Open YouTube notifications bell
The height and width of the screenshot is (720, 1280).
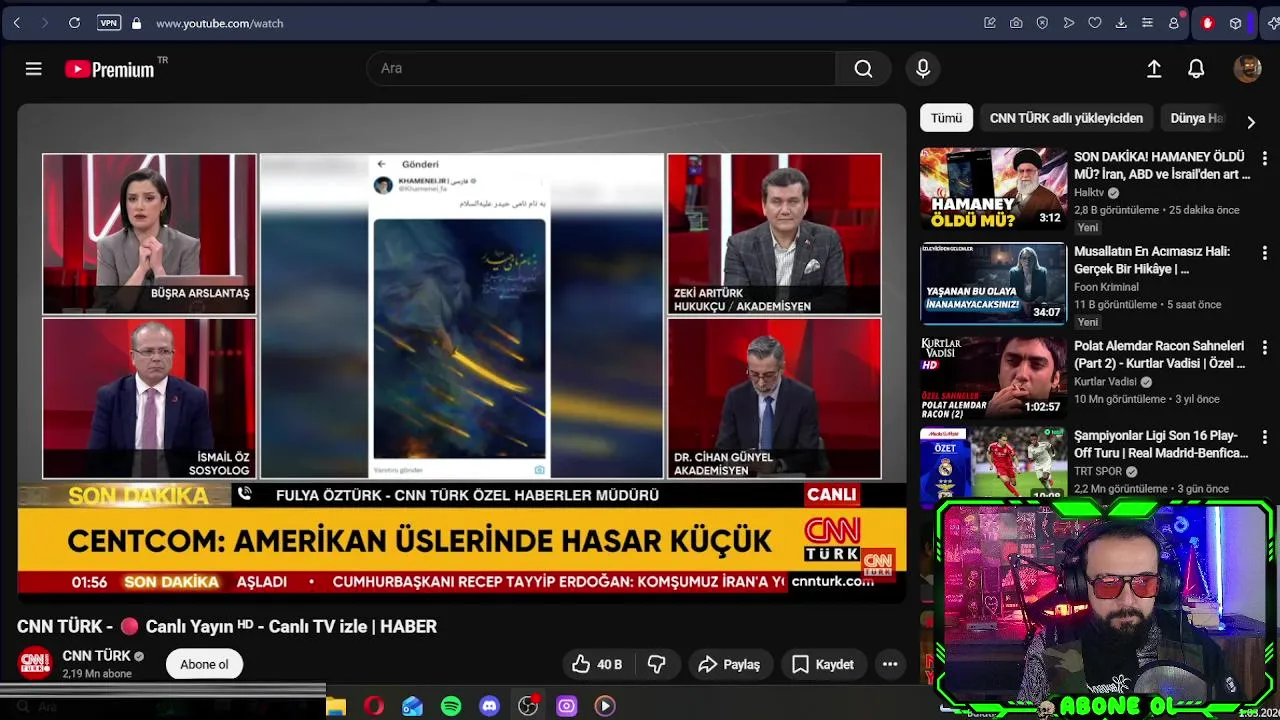click(x=1196, y=69)
